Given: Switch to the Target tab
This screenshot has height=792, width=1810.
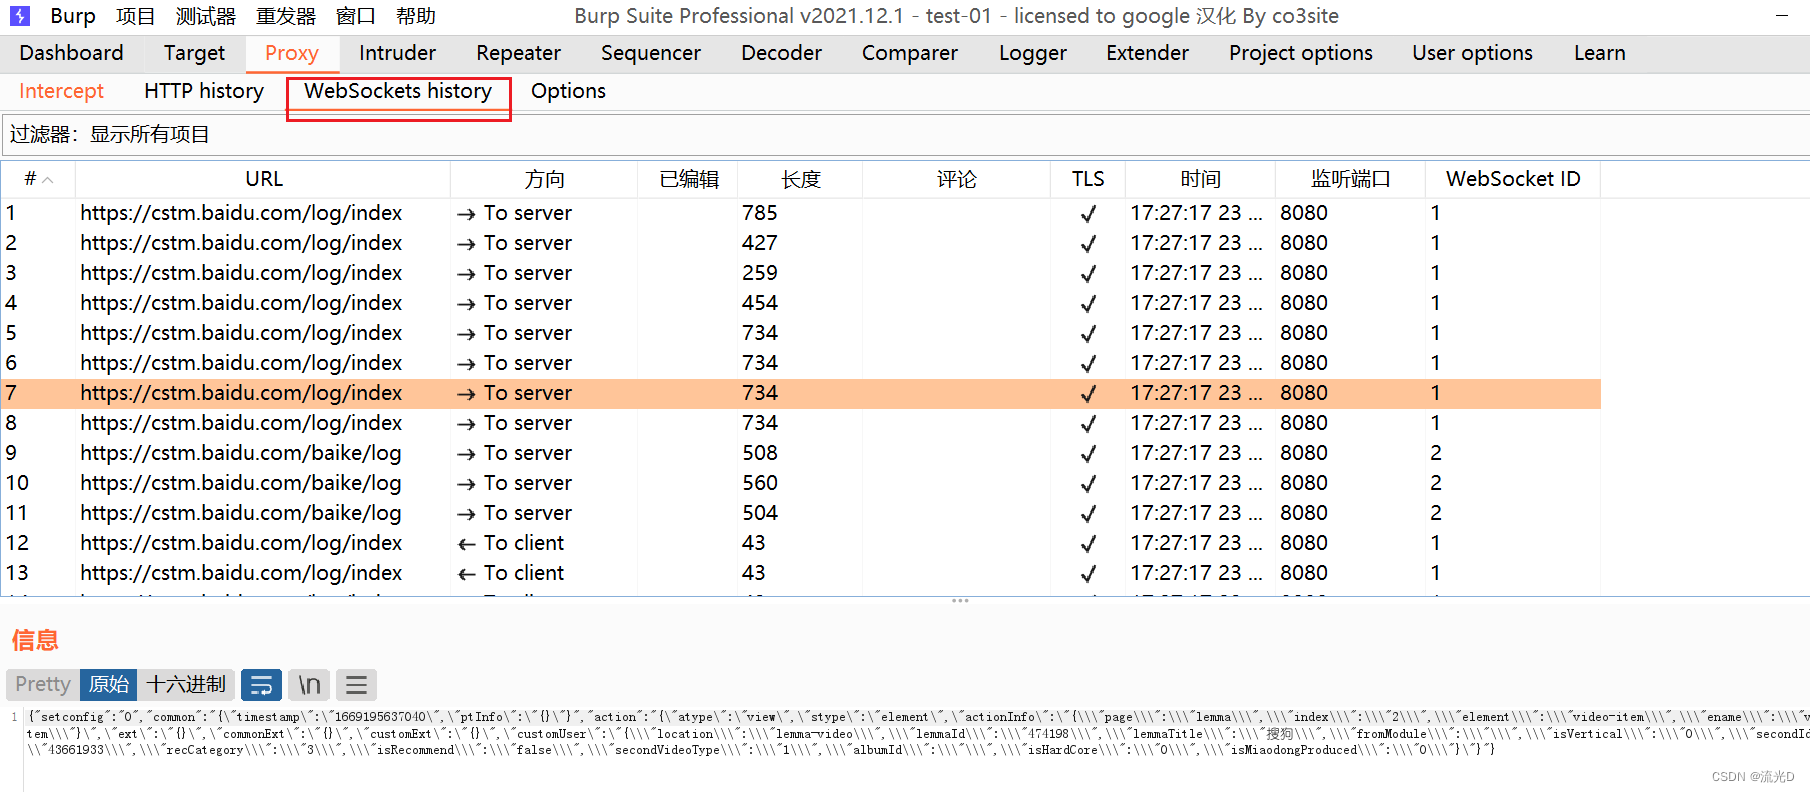Looking at the screenshot, I should (194, 53).
